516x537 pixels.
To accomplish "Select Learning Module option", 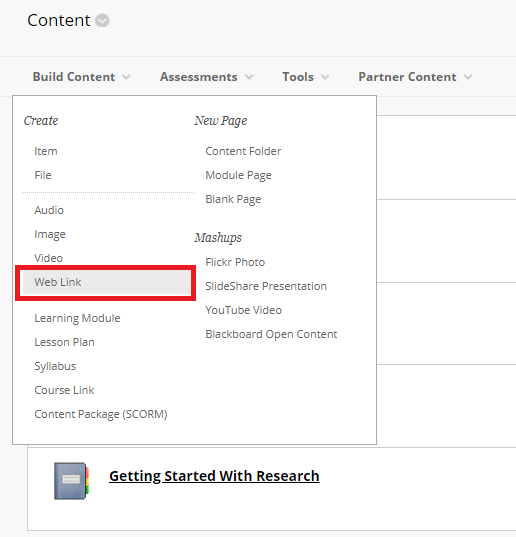I will tap(77, 319).
